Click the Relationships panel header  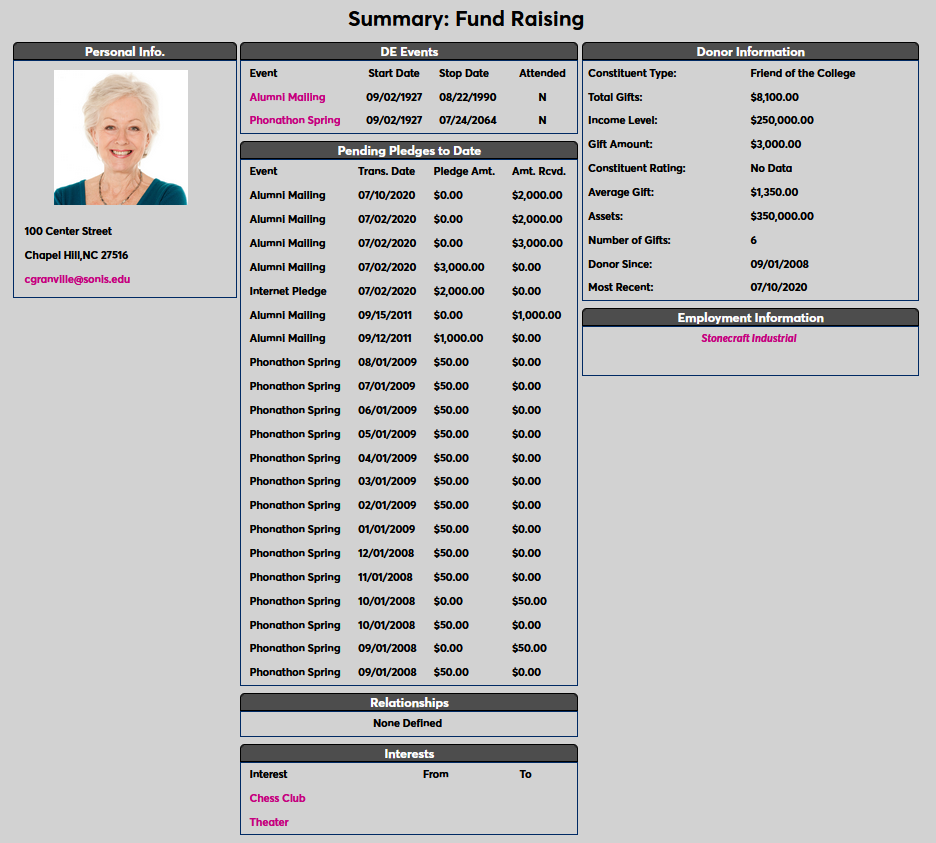tap(408, 702)
